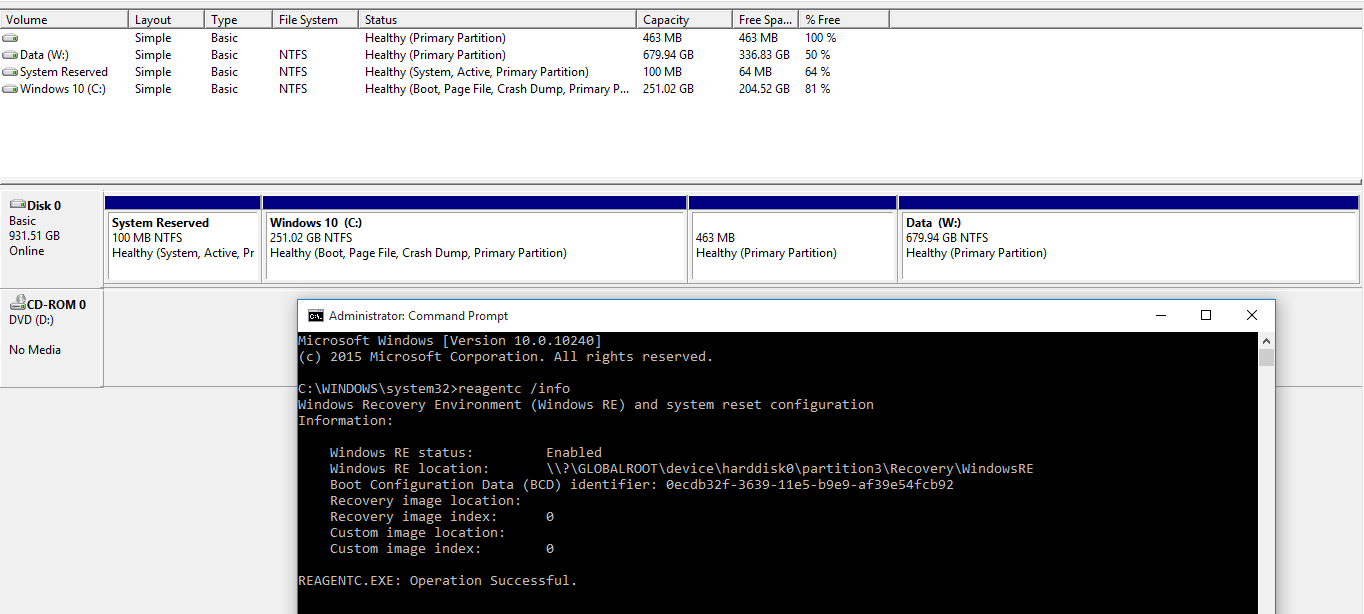This screenshot has width=1364, height=614.
Task: Click the Status column header
Action: pyautogui.click(x=497, y=20)
